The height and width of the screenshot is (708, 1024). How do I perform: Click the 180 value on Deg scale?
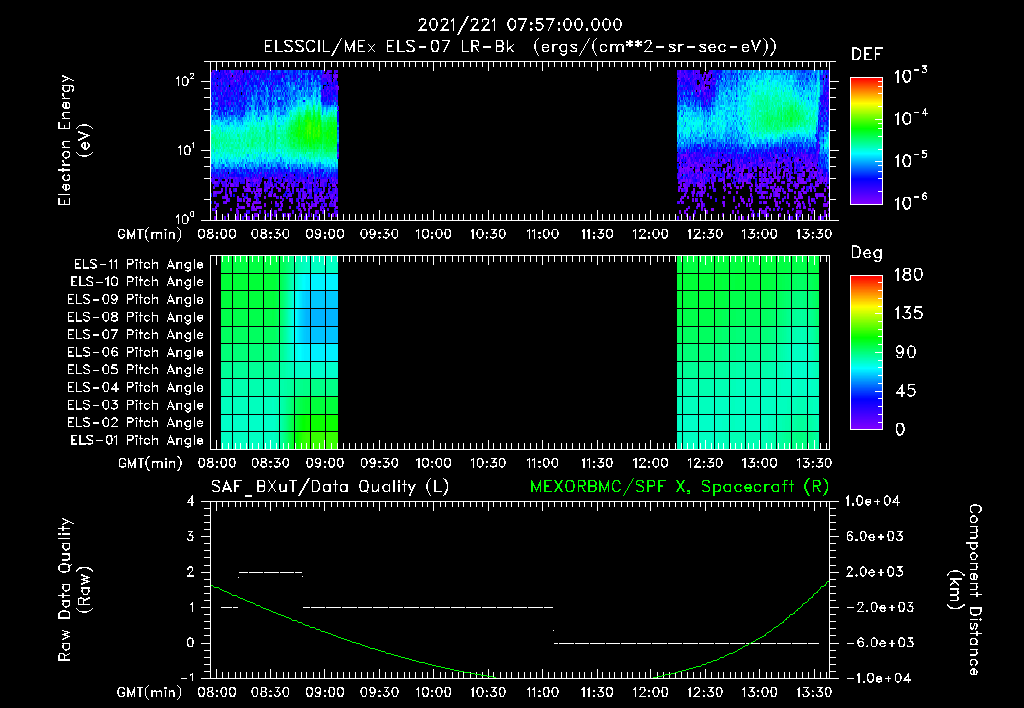[x=908, y=274]
